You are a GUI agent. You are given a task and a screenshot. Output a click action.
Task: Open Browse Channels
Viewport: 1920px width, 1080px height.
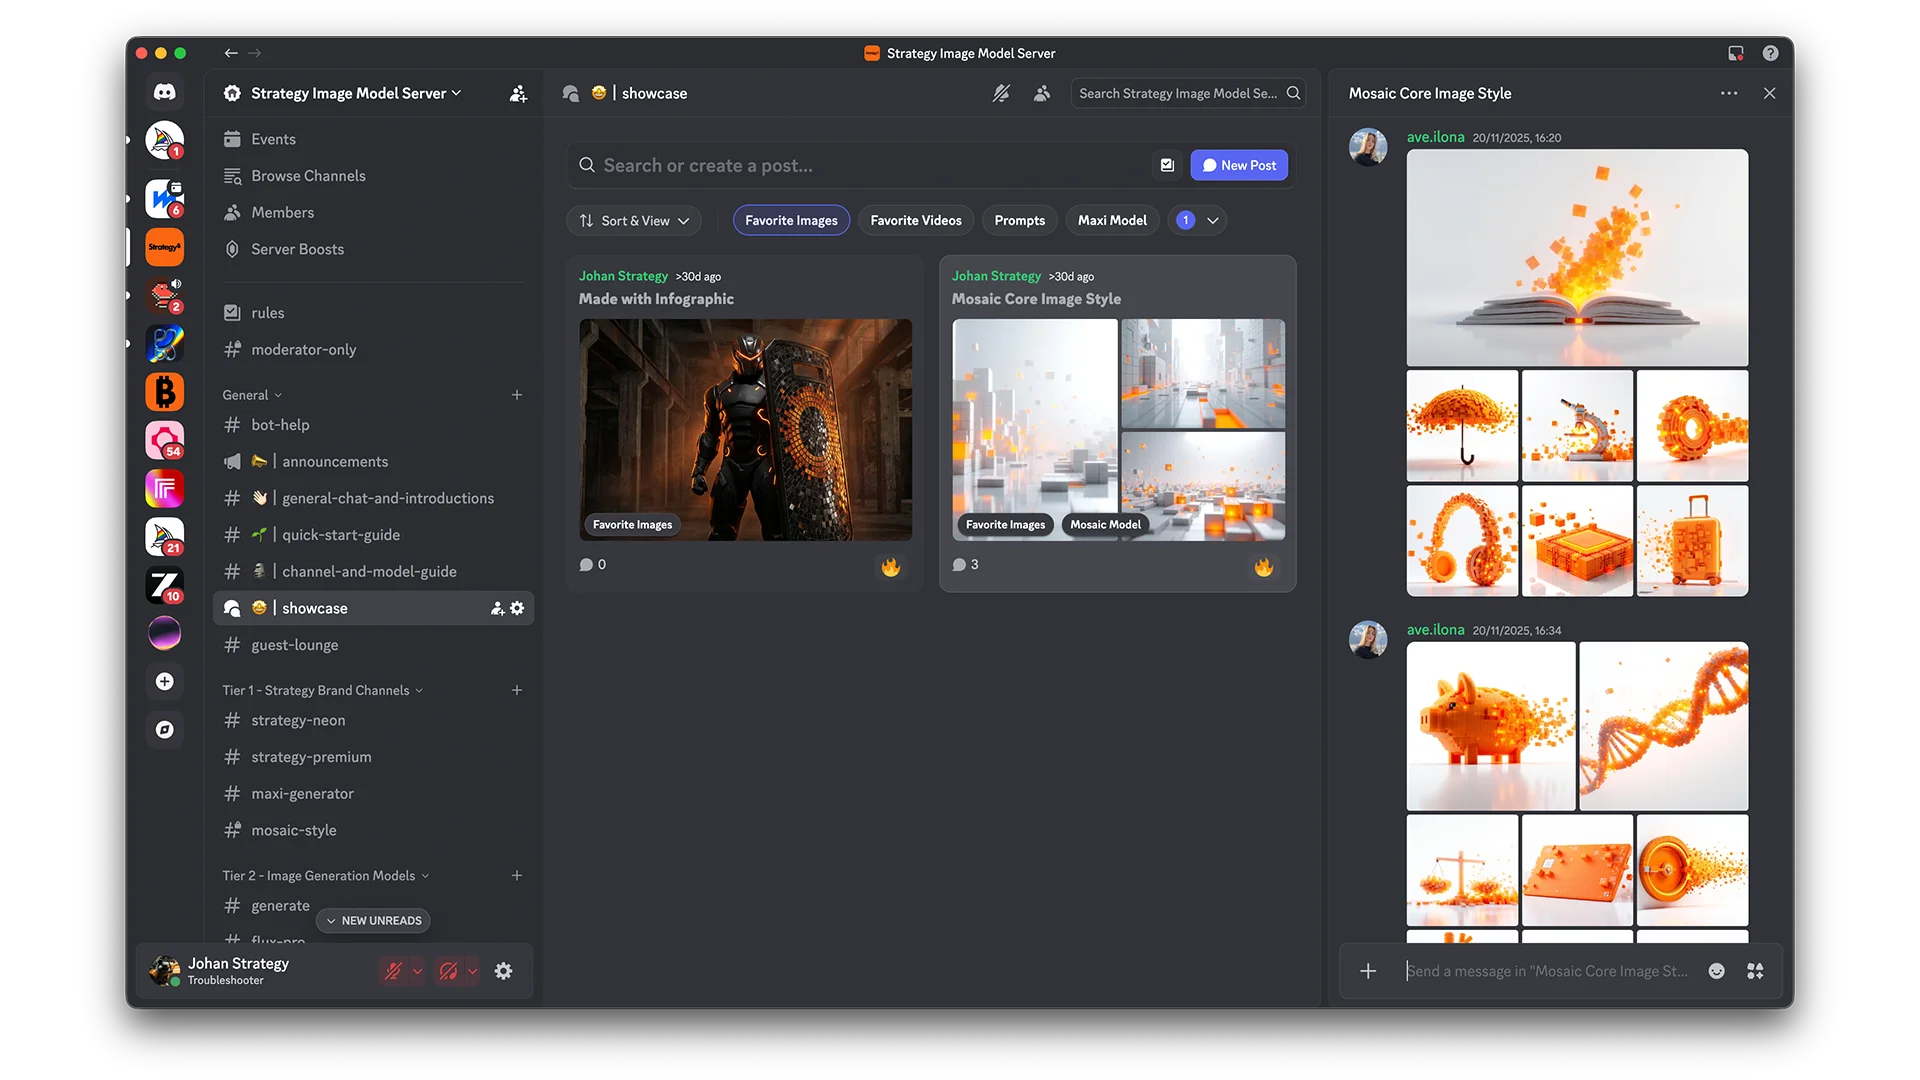point(373,176)
